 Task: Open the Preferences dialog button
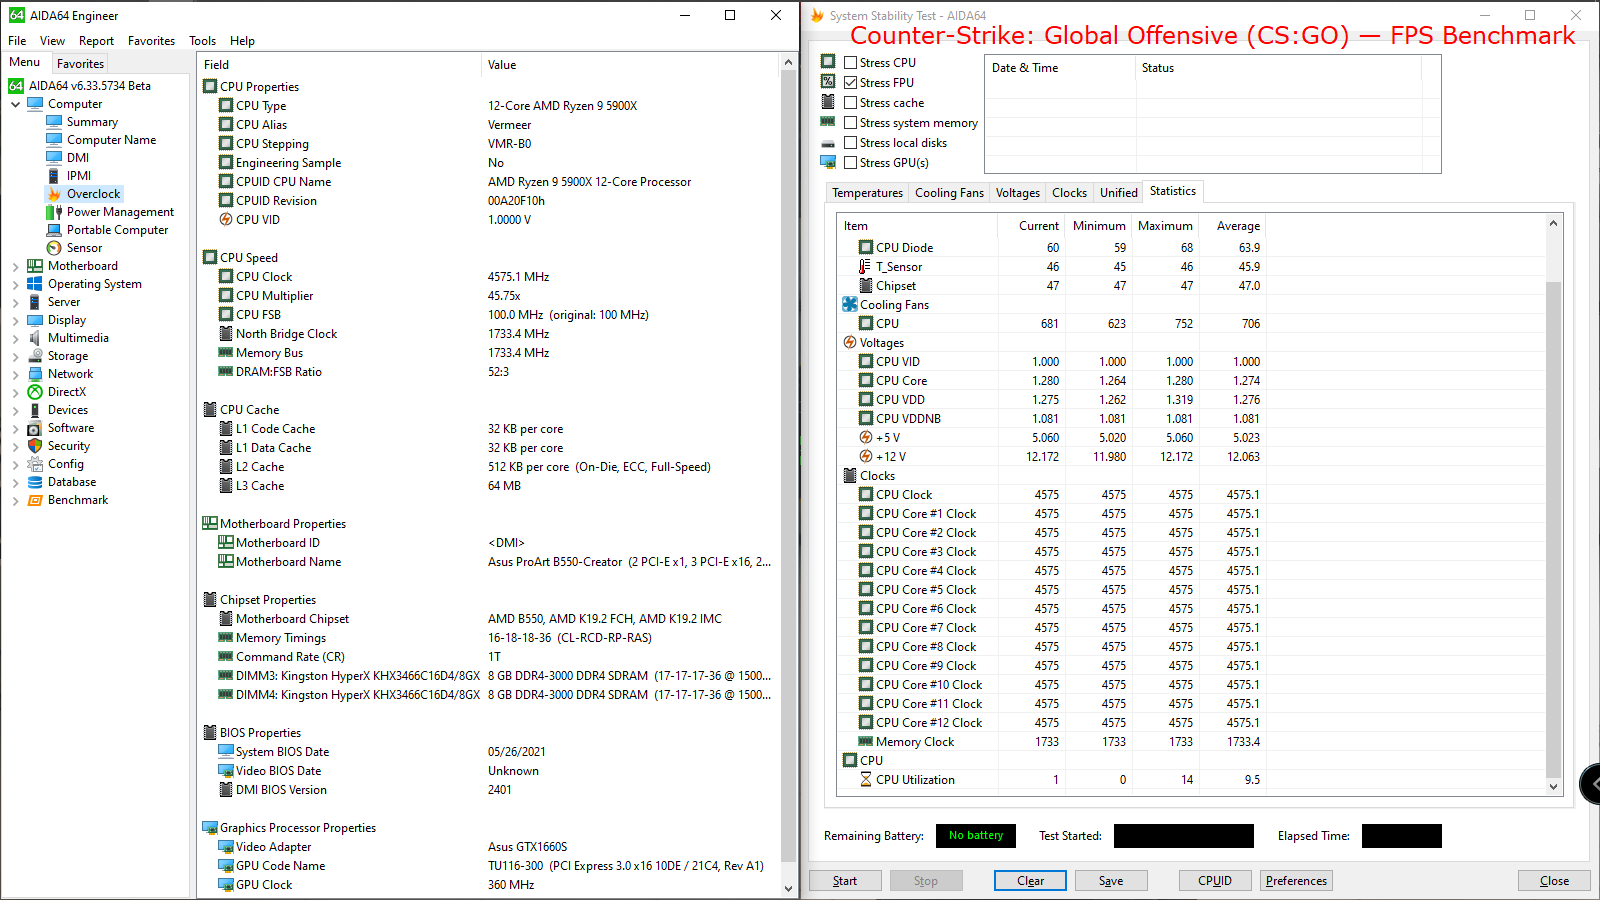tap(1296, 881)
